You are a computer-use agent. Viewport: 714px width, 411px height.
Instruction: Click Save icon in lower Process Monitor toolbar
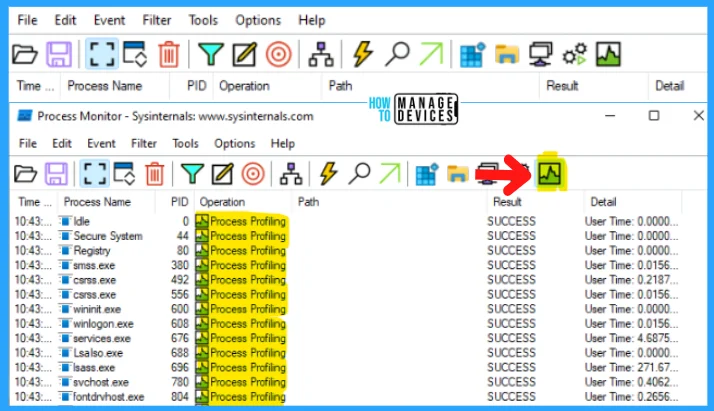click(56, 174)
